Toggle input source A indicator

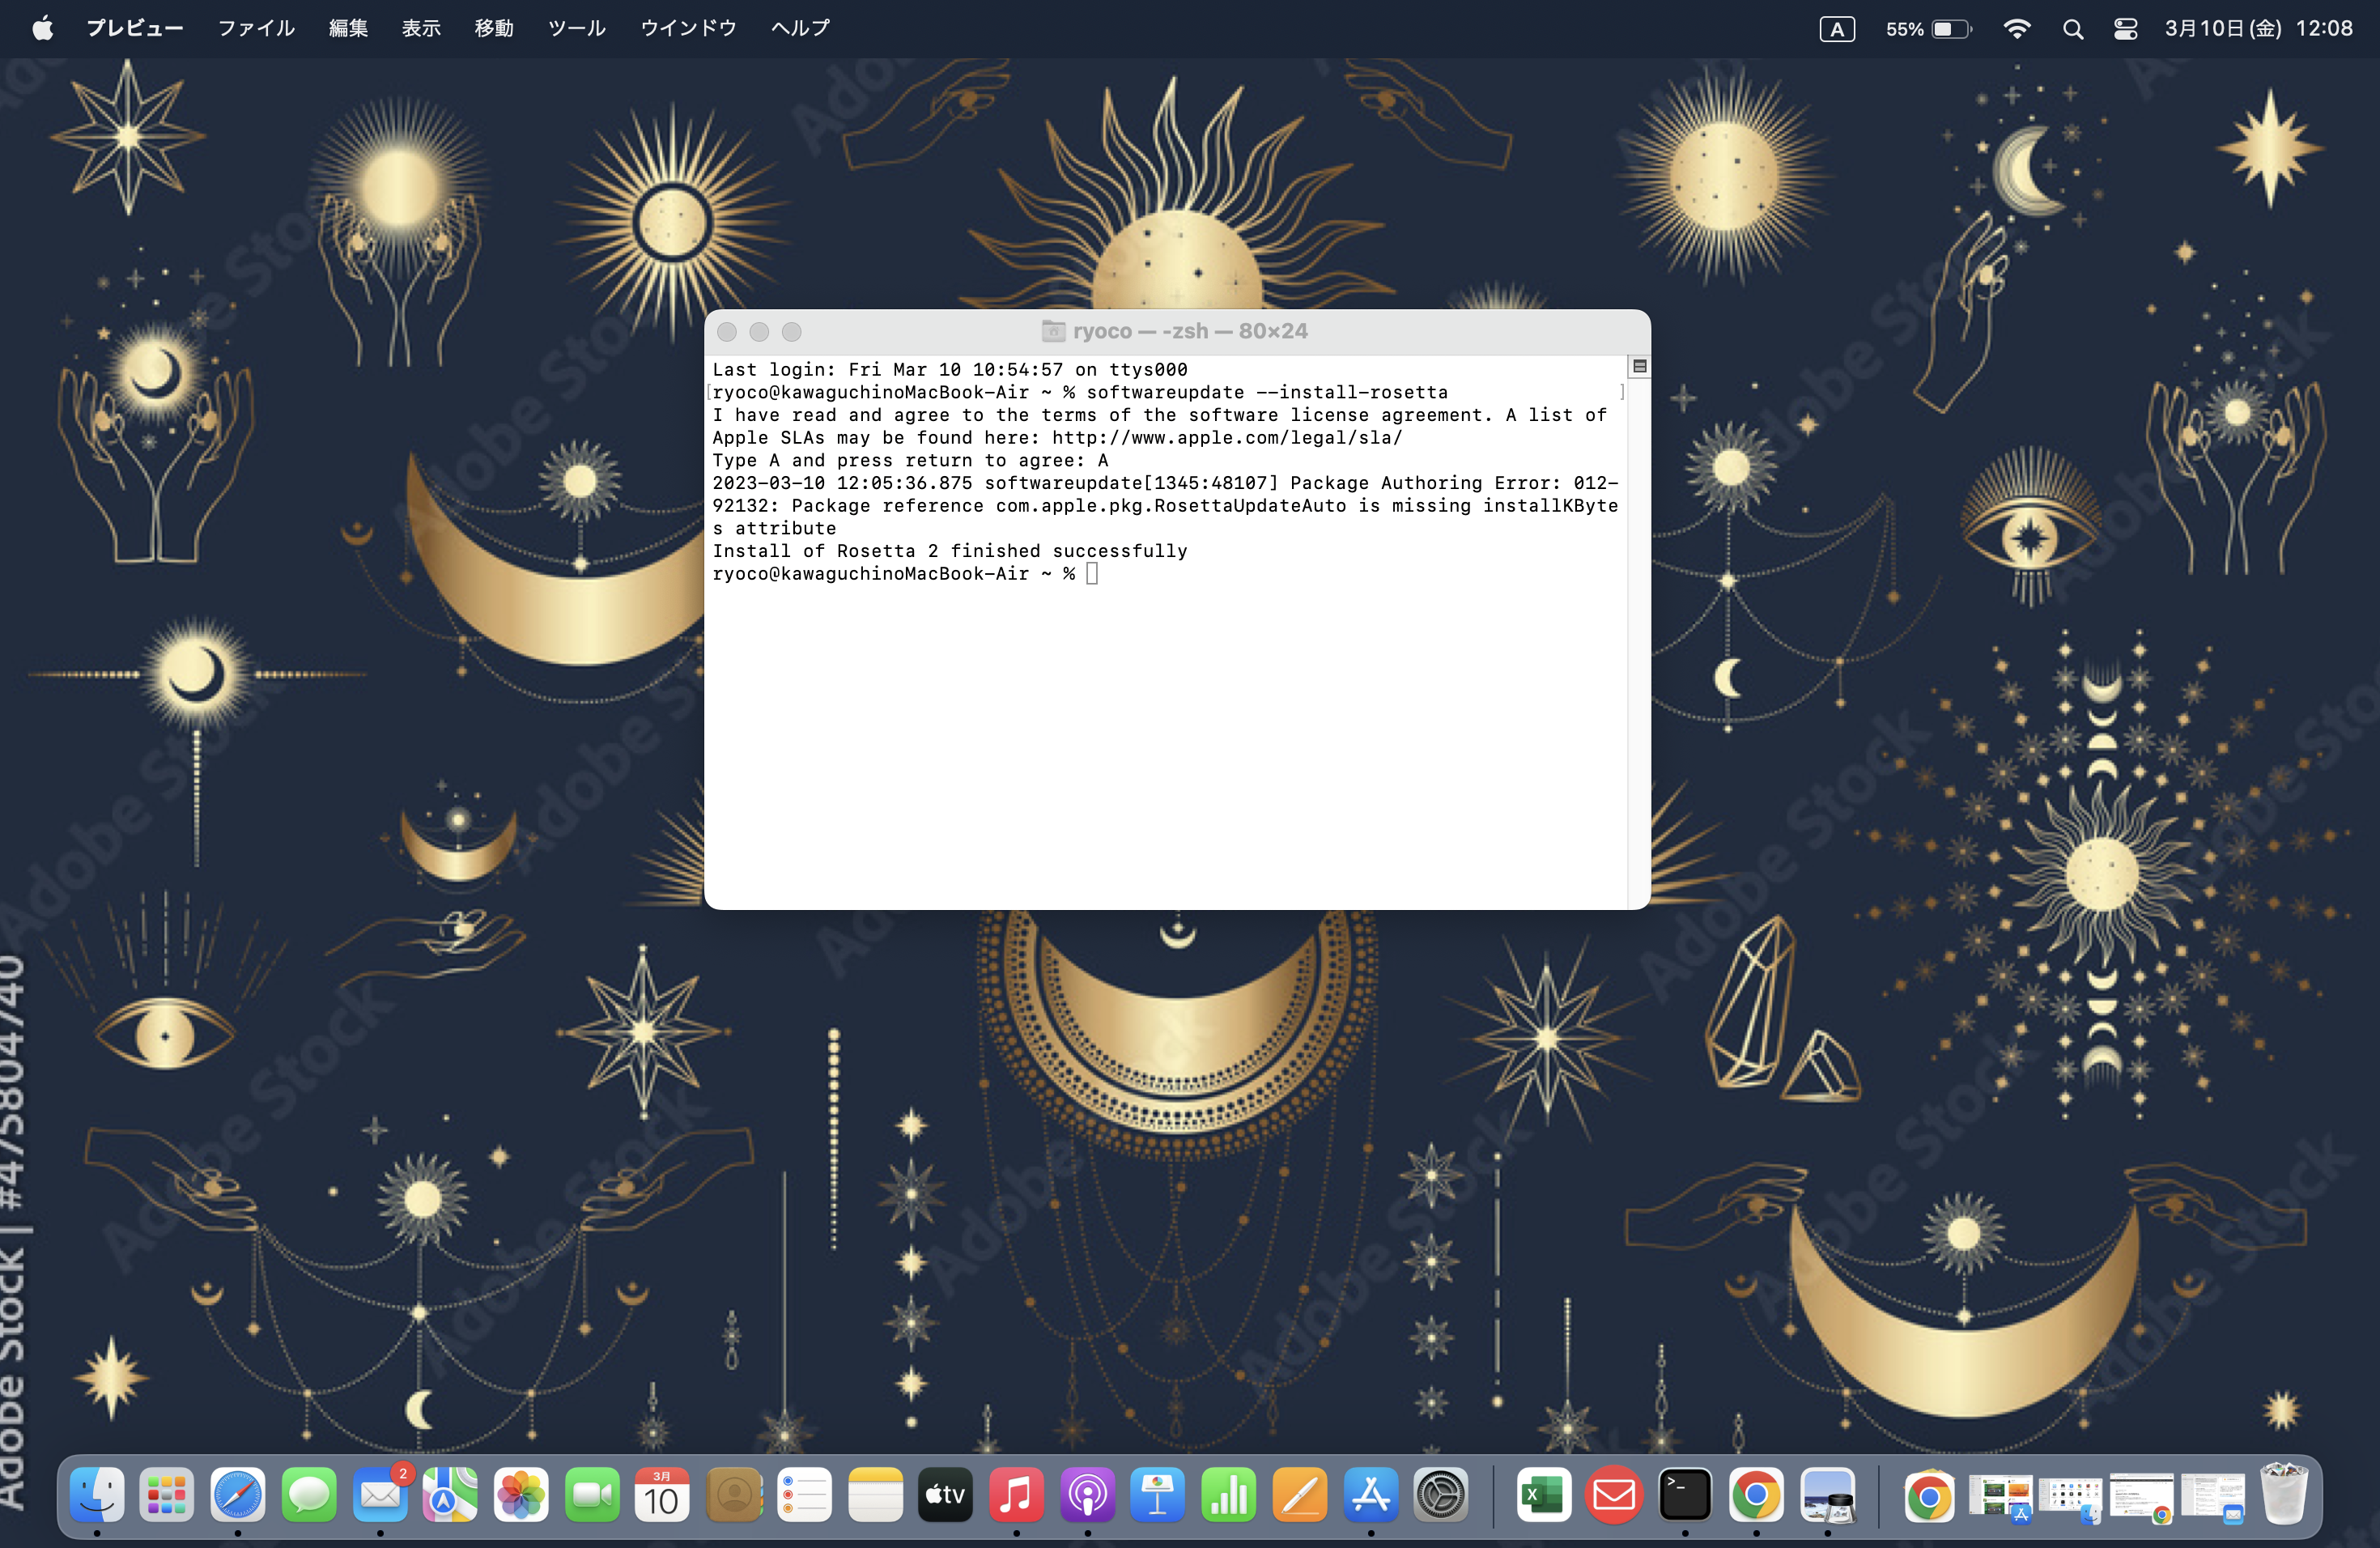point(1836,29)
